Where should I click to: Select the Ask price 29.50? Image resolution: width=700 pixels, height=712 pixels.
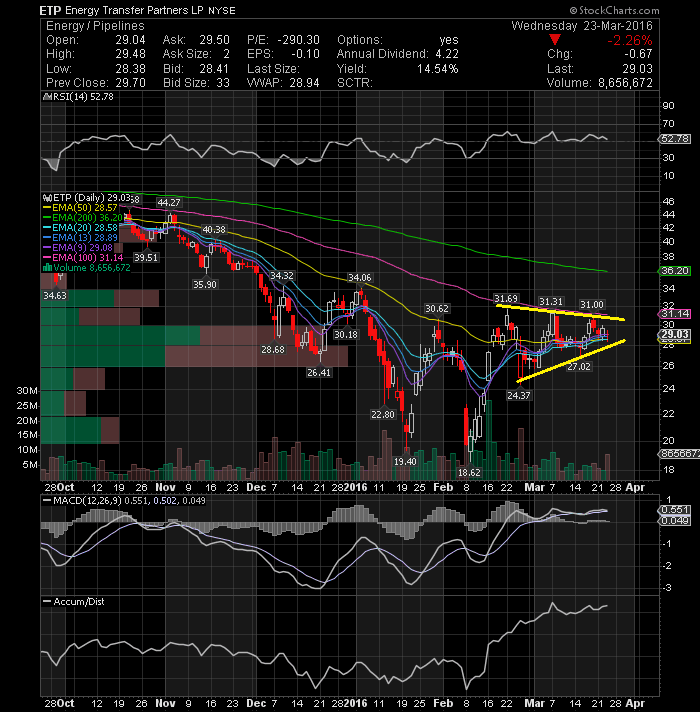coord(214,40)
